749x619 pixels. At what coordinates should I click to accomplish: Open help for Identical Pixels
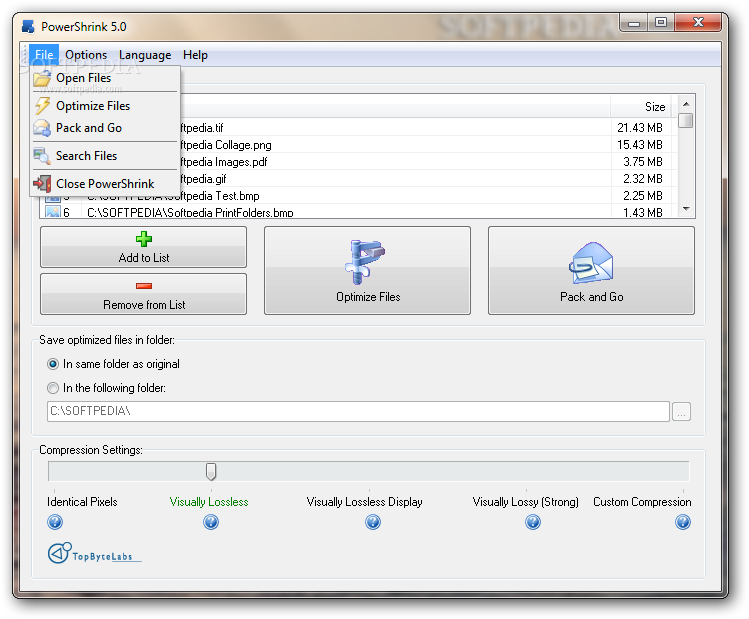[55, 522]
